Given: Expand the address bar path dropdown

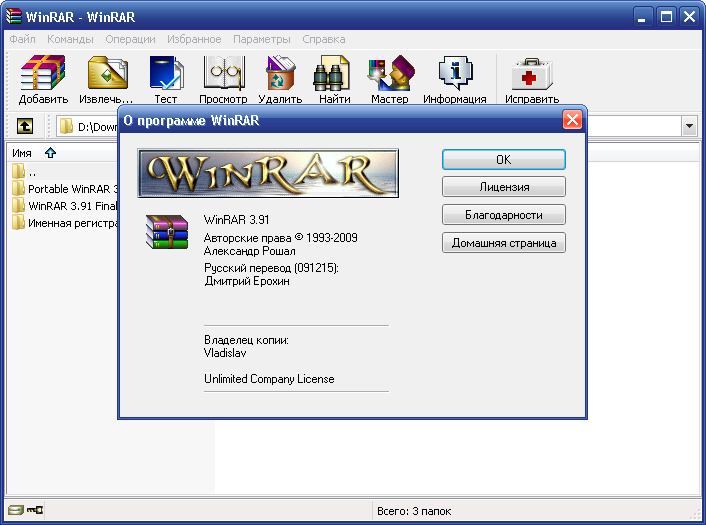Looking at the screenshot, I should point(689,127).
